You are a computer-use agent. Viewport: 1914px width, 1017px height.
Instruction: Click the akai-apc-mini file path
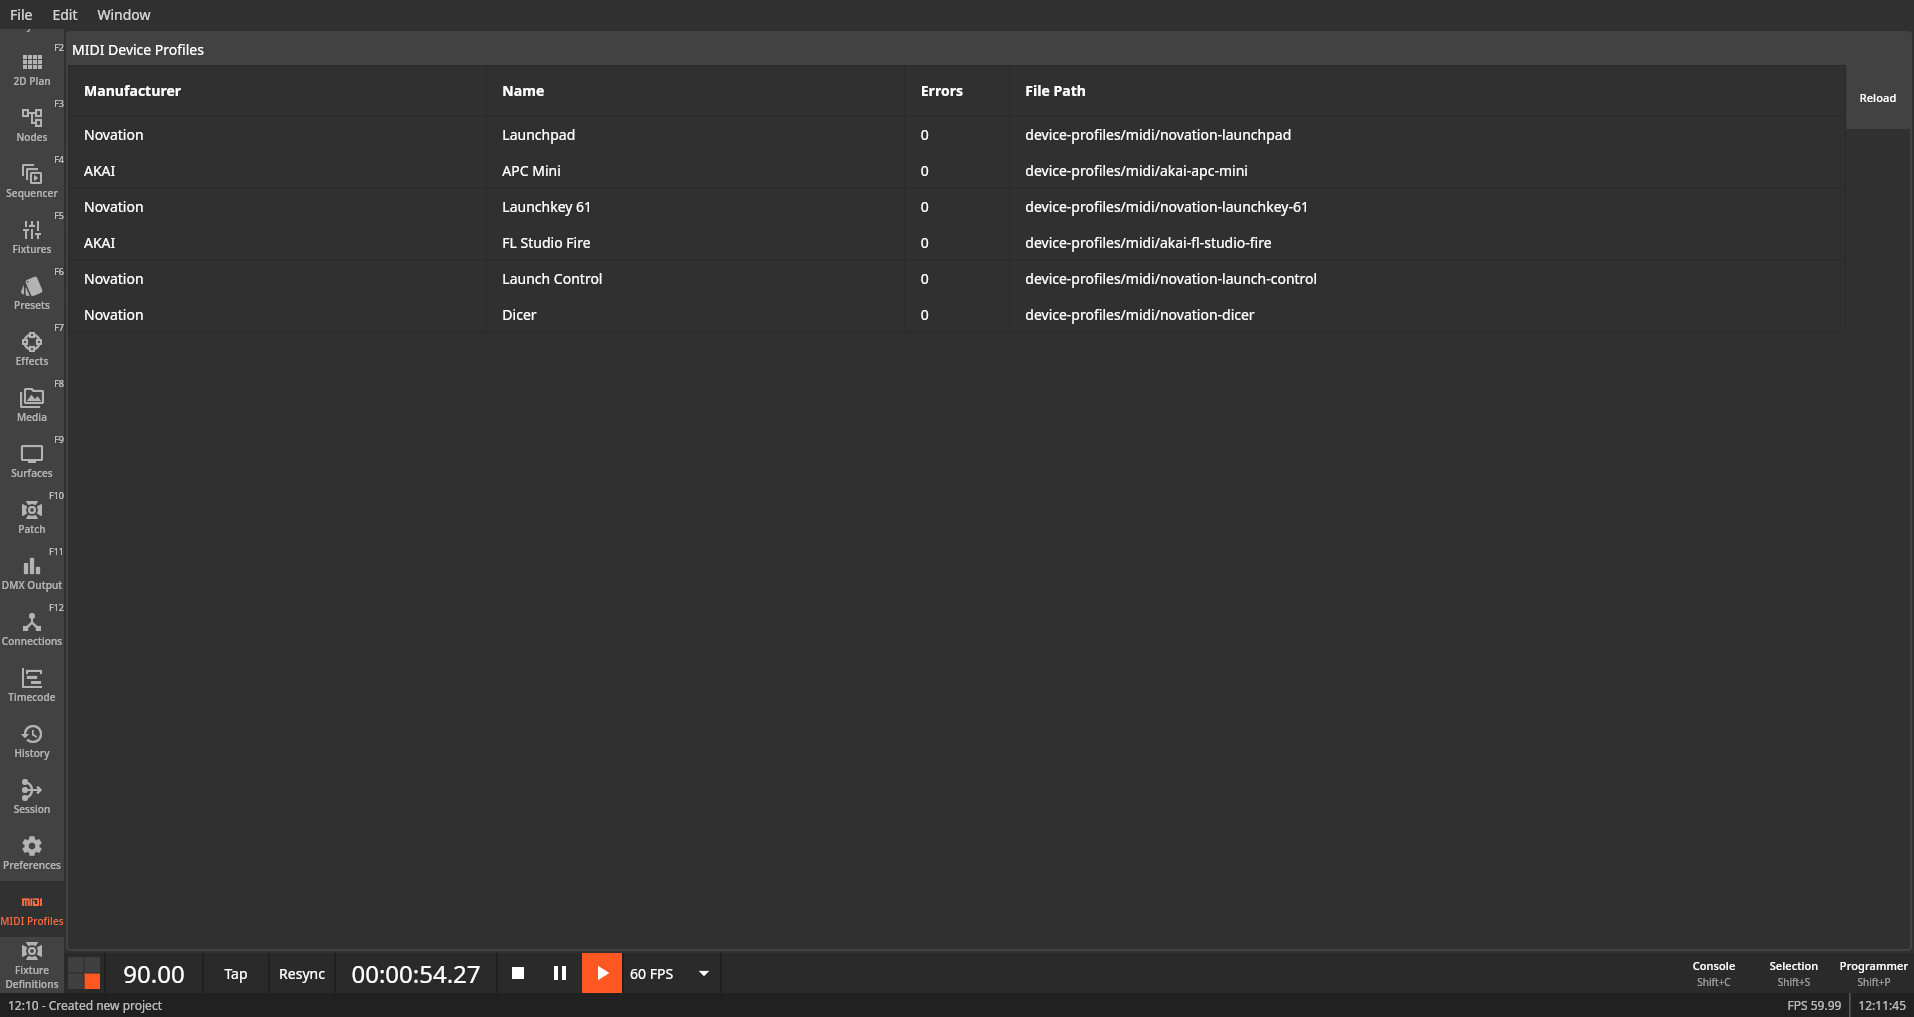point(1136,171)
